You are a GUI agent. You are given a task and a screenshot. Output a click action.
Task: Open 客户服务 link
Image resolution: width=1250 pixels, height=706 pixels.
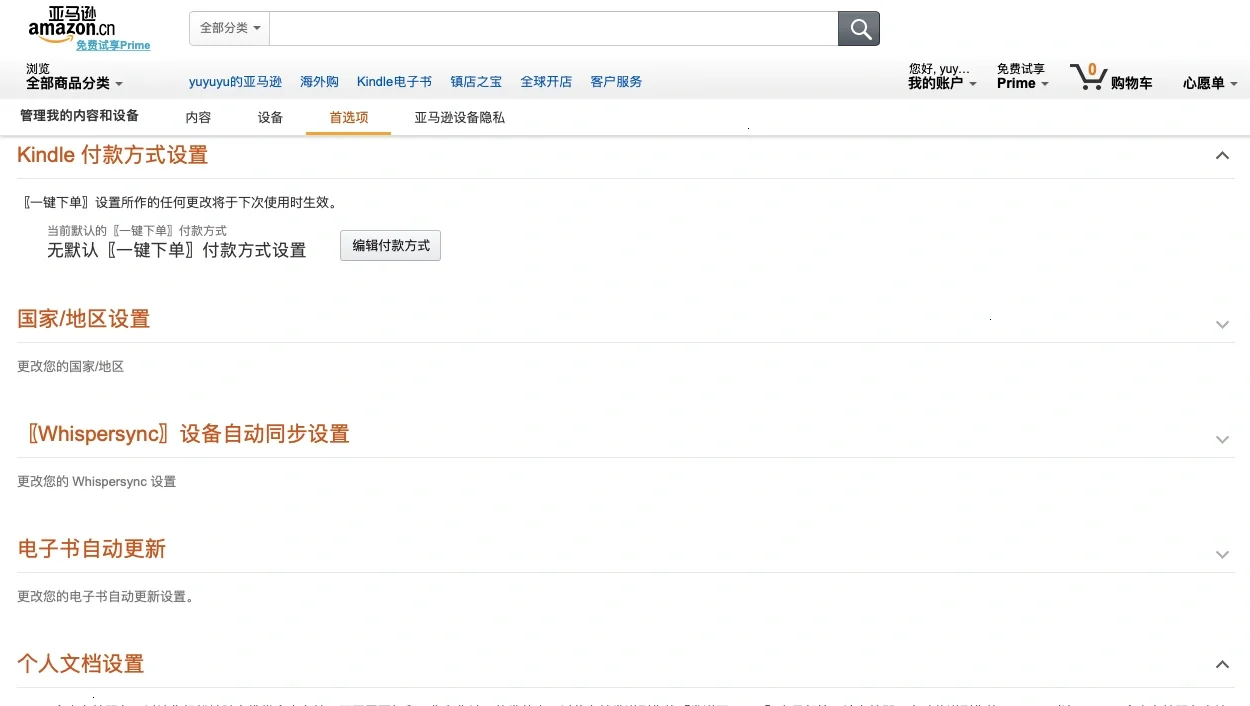click(616, 82)
